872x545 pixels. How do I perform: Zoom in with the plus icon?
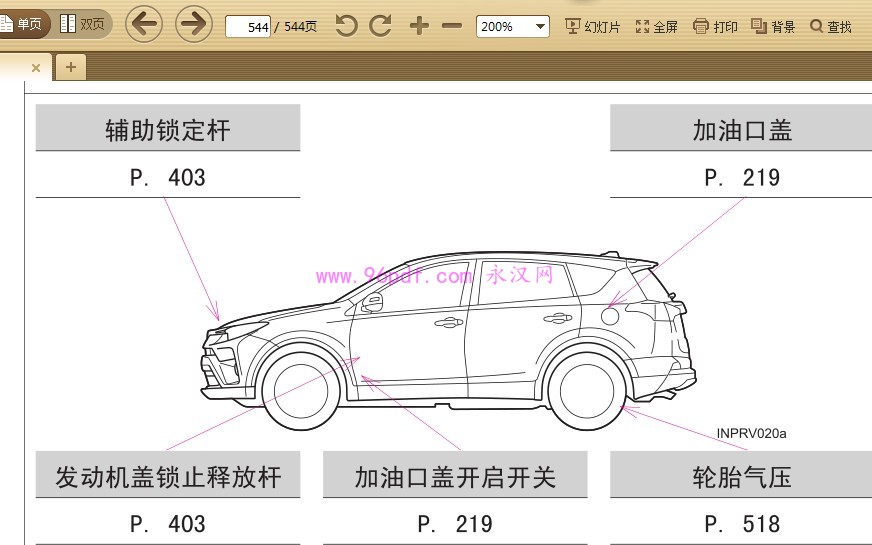pos(419,26)
